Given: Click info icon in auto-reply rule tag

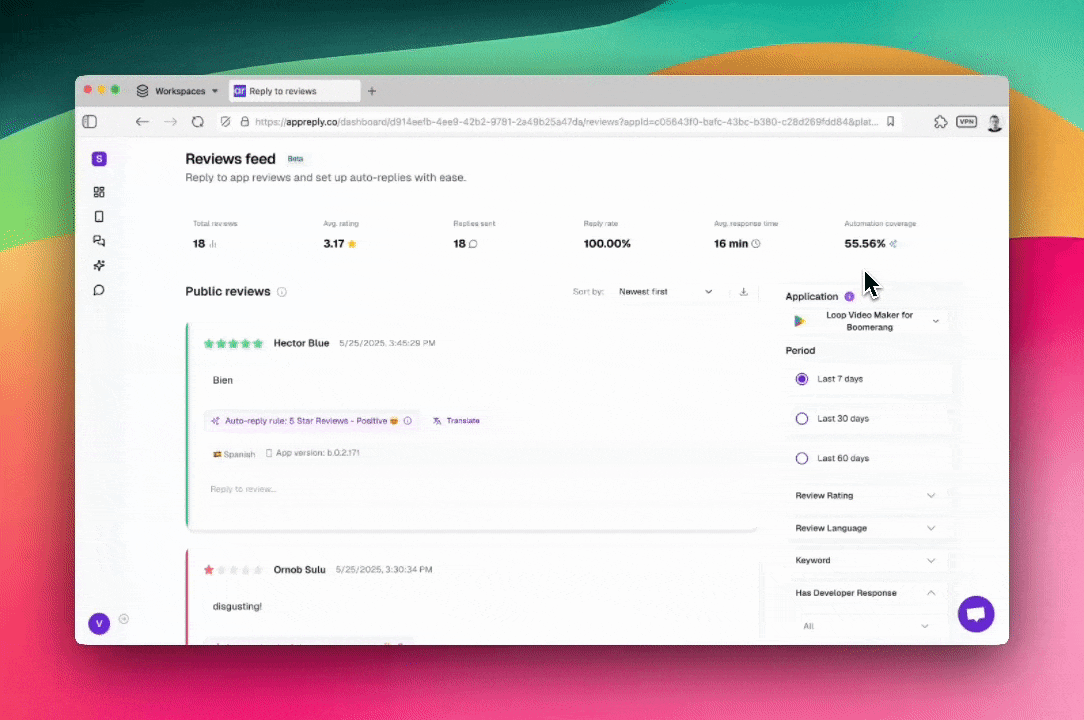Looking at the screenshot, I should (408, 421).
